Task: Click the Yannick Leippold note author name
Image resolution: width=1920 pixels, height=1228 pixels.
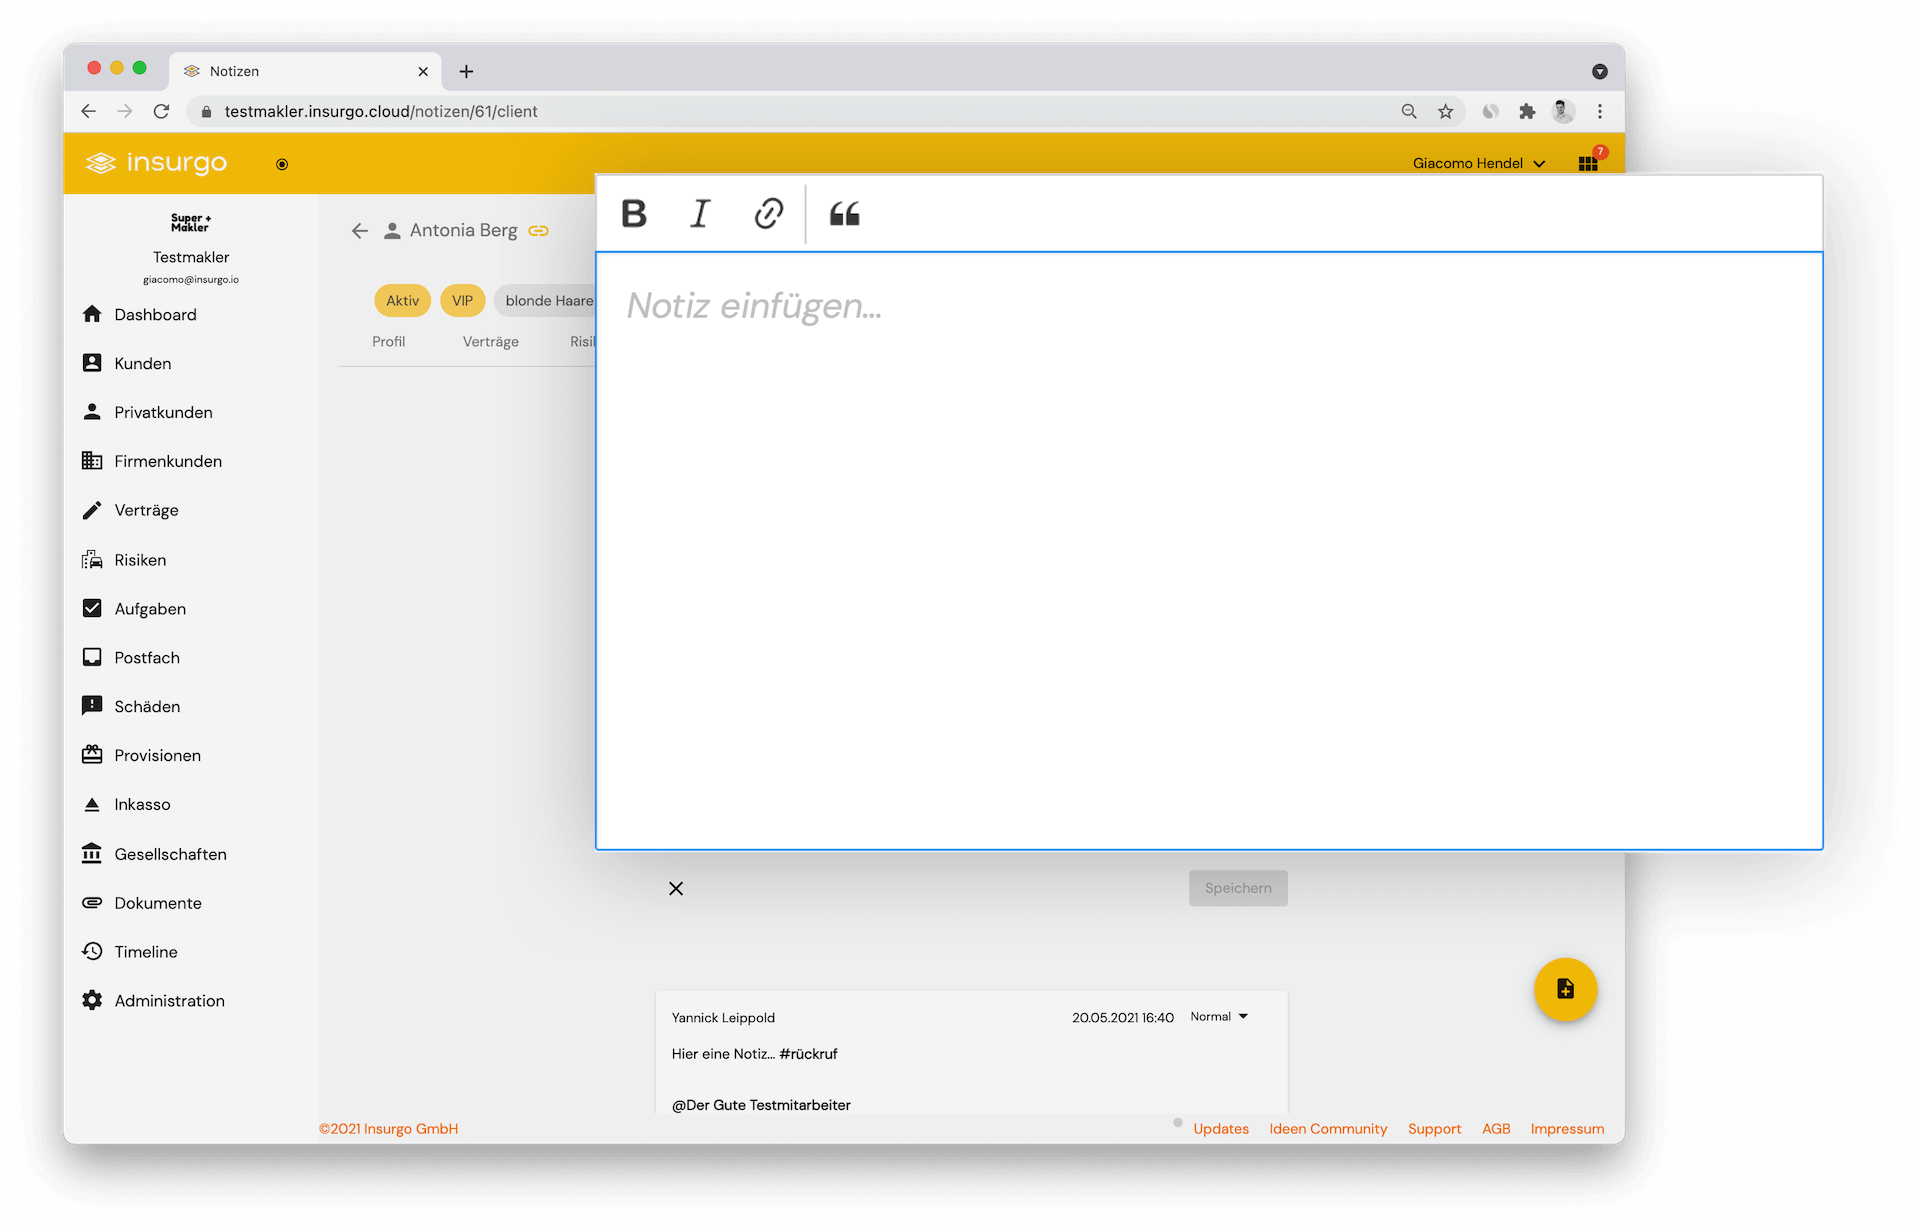Action: point(723,1017)
